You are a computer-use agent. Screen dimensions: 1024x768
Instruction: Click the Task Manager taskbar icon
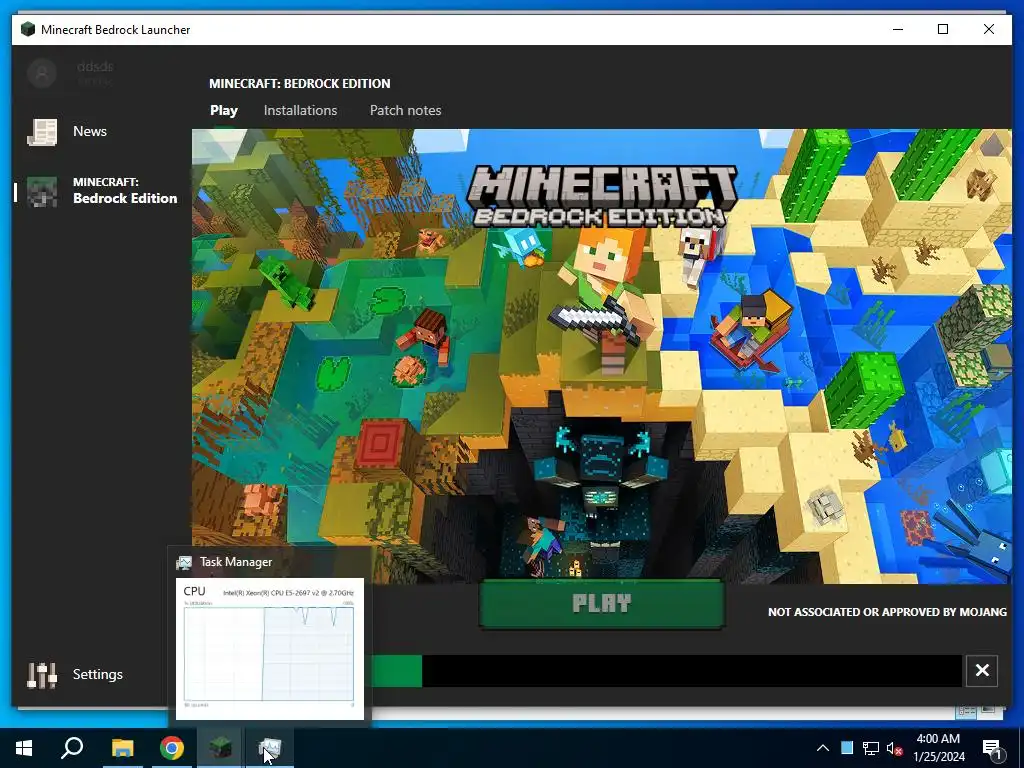(x=269, y=748)
